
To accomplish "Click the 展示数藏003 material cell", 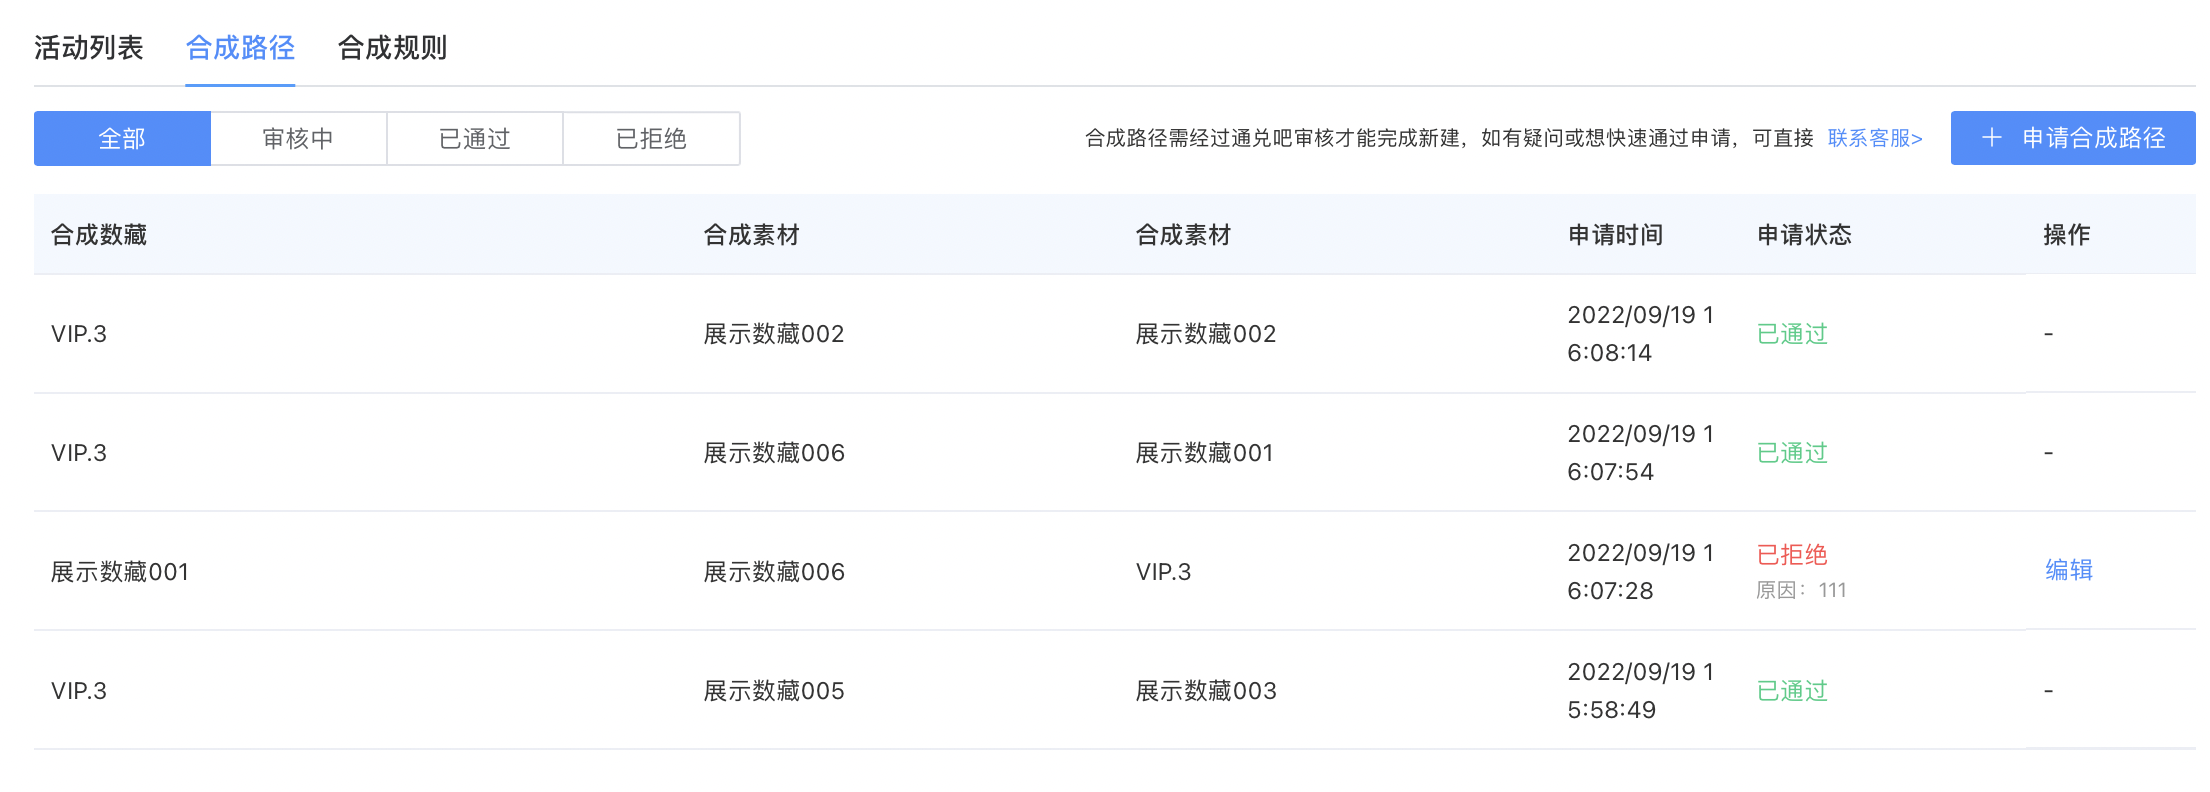I will click(x=1206, y=691).
